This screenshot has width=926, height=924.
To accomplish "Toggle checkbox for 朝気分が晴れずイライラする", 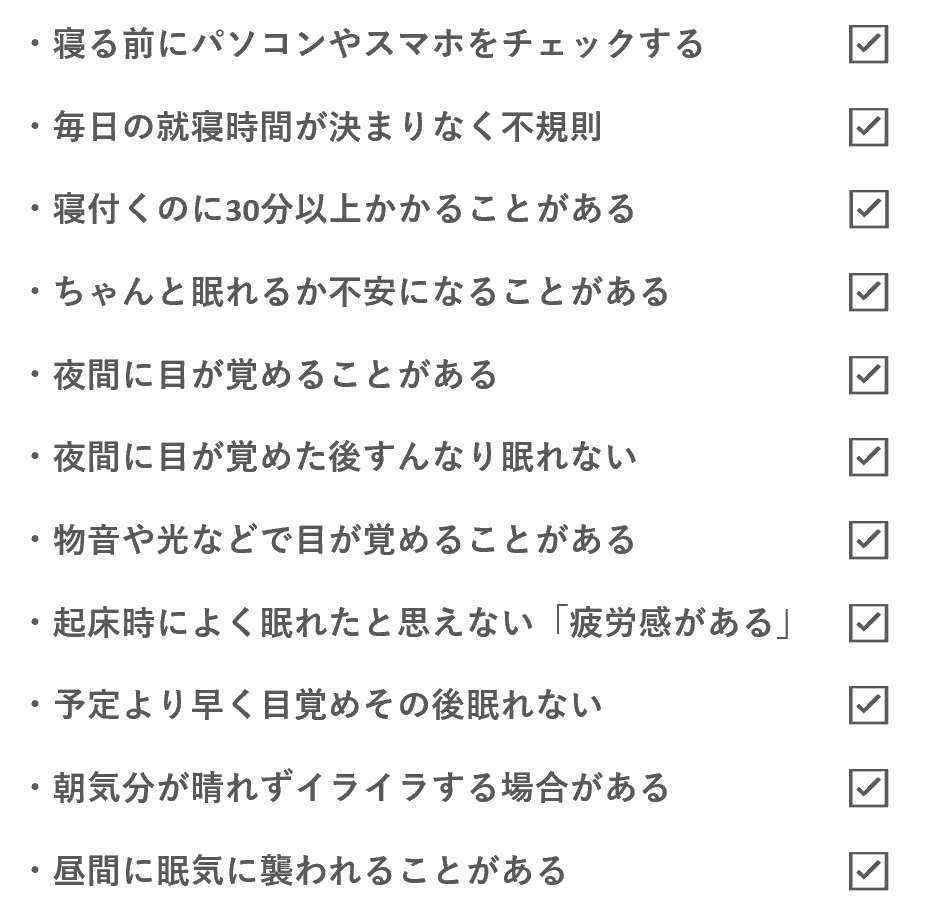I will coord(868,788).
